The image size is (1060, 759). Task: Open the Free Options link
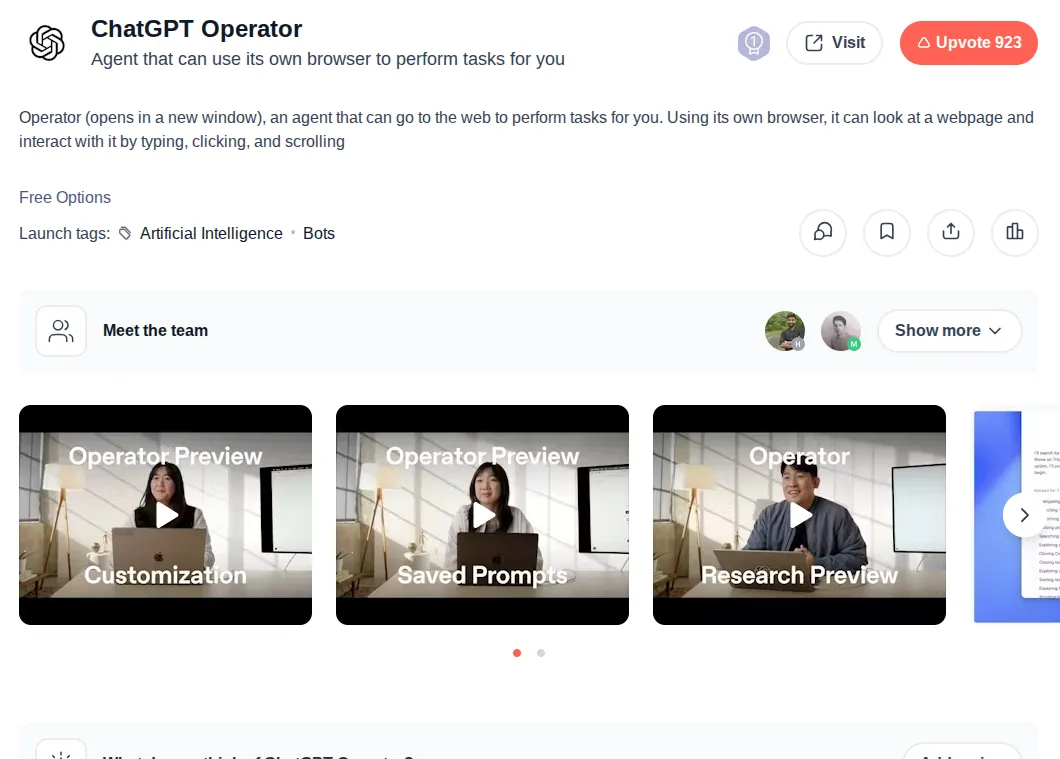[64, 197]
